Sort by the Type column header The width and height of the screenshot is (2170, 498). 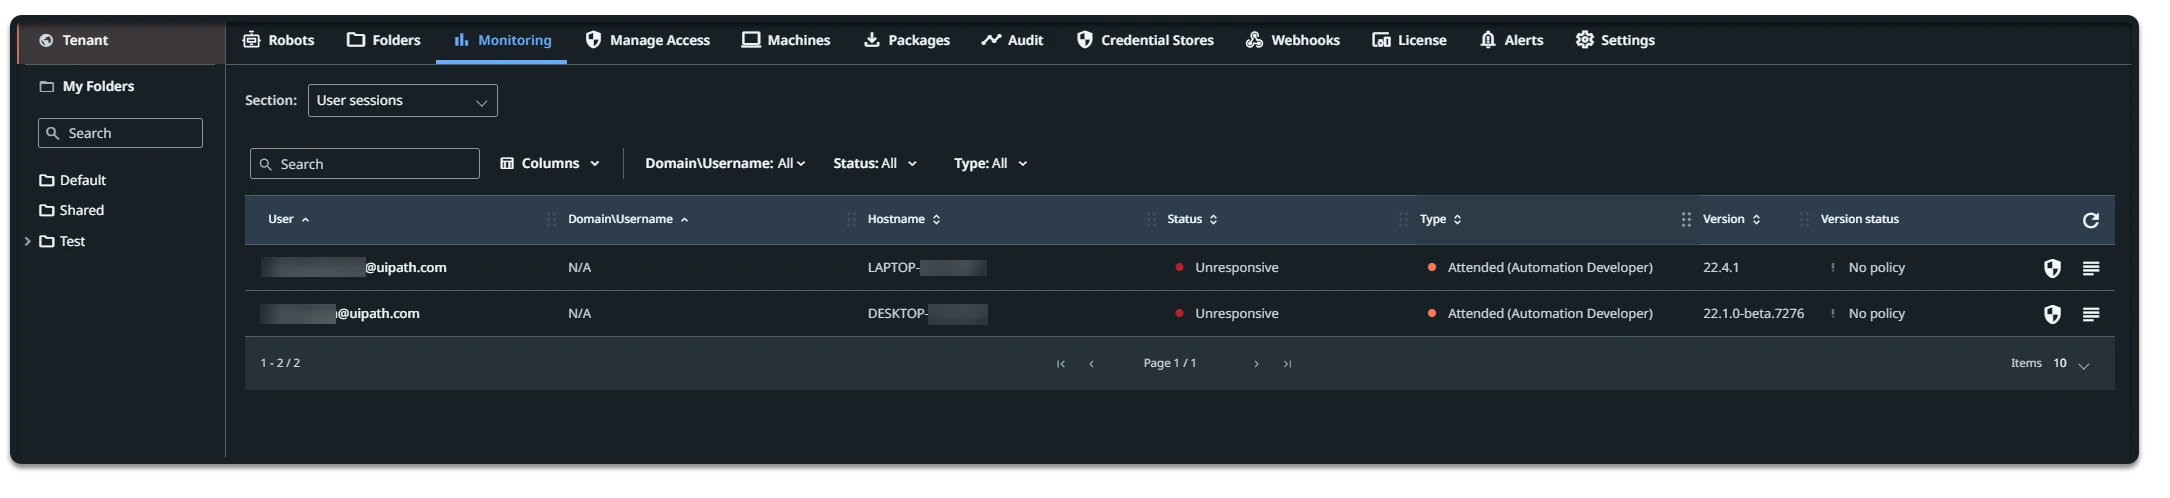[1441, 219]
